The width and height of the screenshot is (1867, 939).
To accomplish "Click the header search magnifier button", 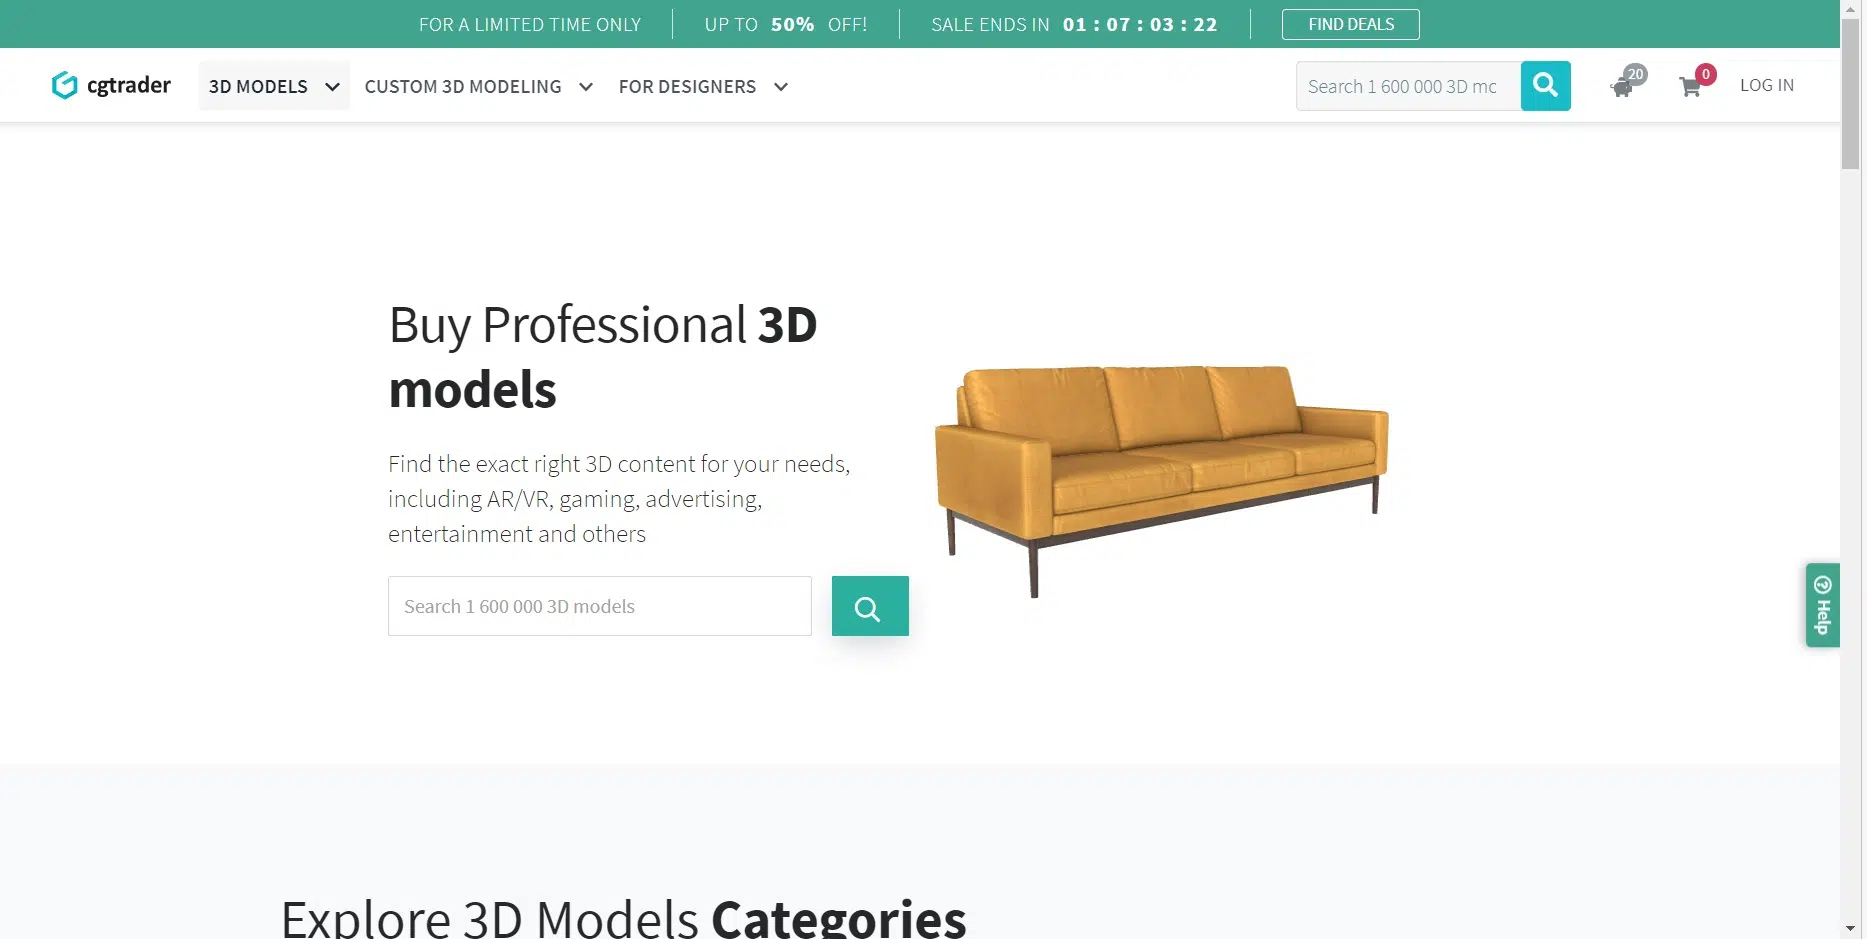I will tap(1545, 86).
